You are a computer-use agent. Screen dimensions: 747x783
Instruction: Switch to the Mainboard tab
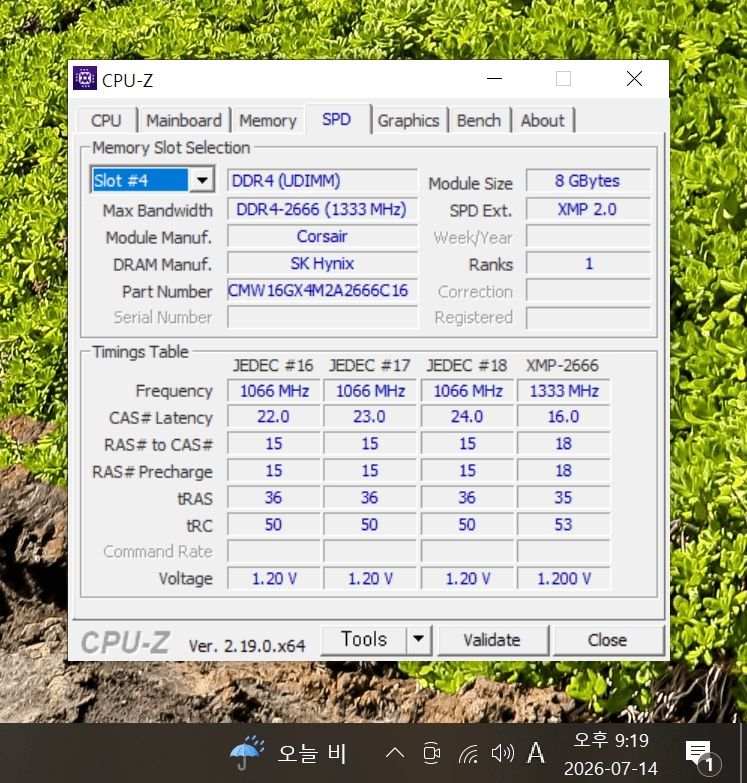[x=184, y=120]
